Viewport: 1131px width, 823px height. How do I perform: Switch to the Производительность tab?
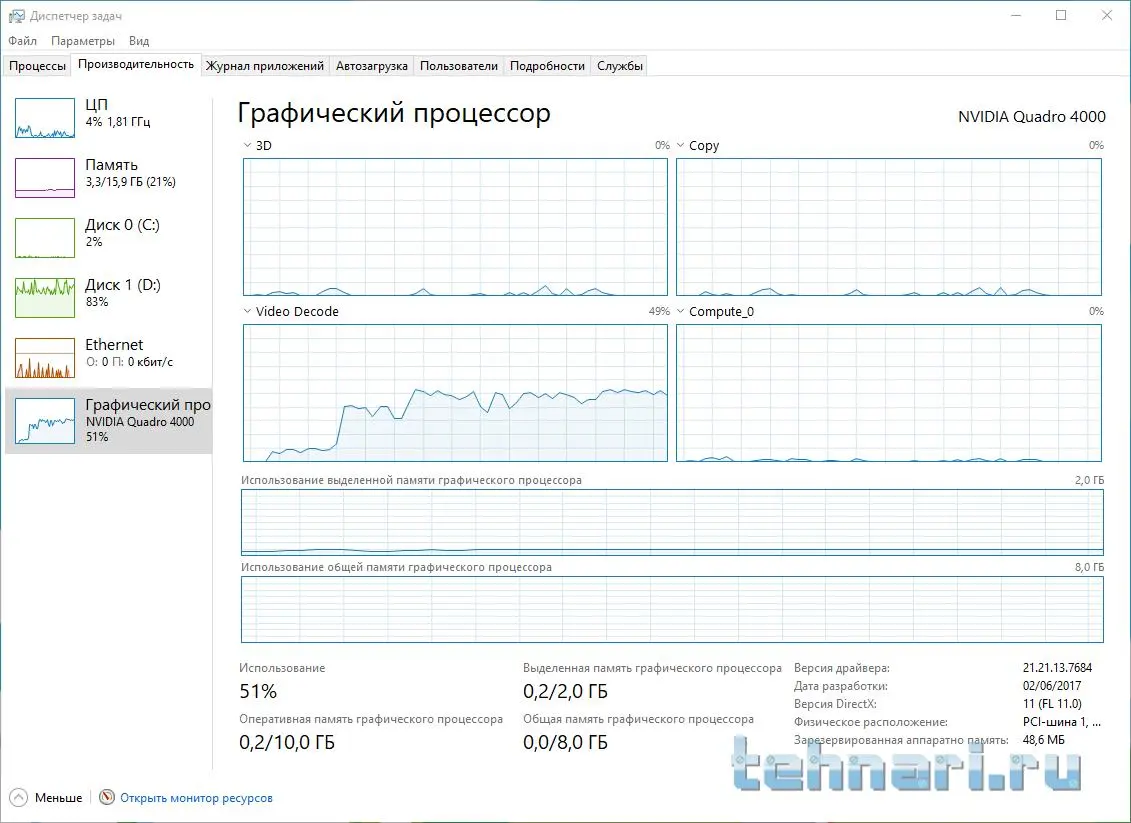136,64
